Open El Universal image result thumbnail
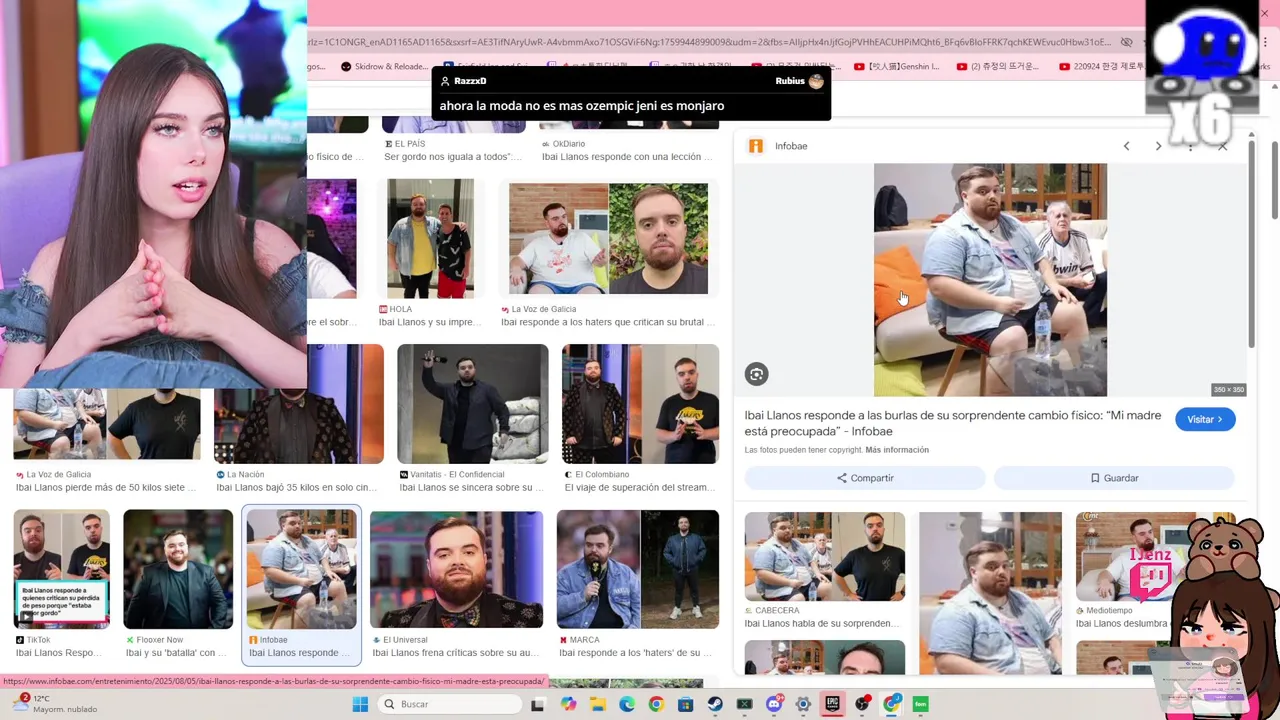Viewport: 1280px width, 720px height. click(456, 569)
